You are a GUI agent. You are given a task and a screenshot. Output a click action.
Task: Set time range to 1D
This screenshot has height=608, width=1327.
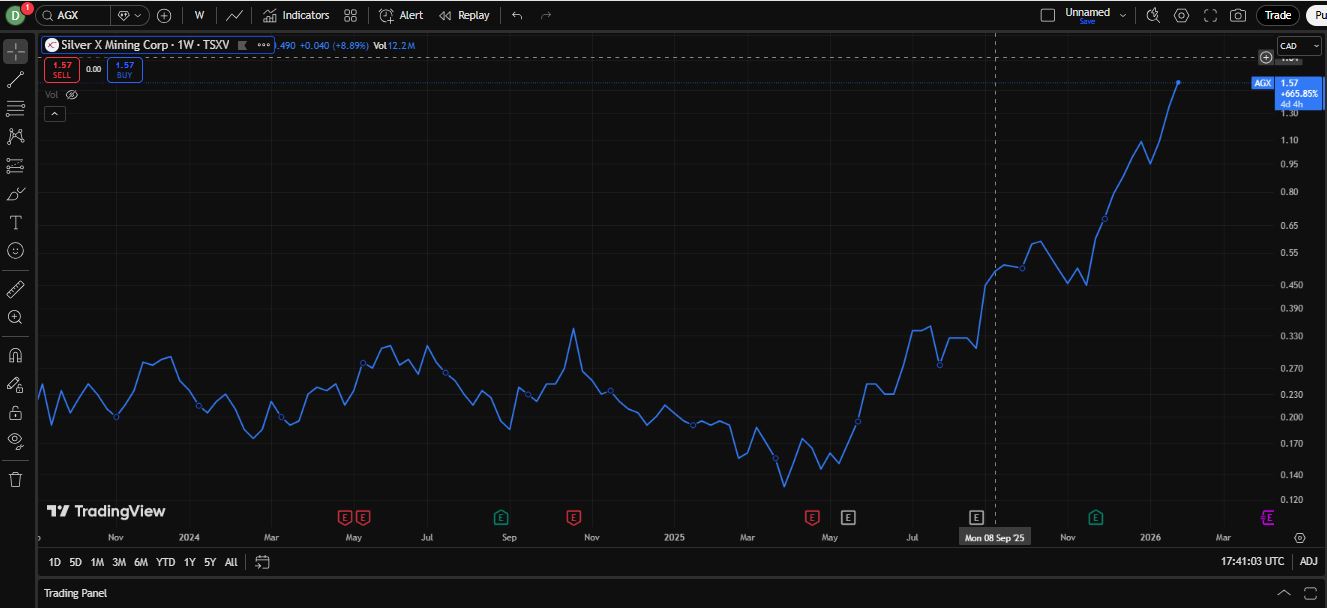click(55, 562)
